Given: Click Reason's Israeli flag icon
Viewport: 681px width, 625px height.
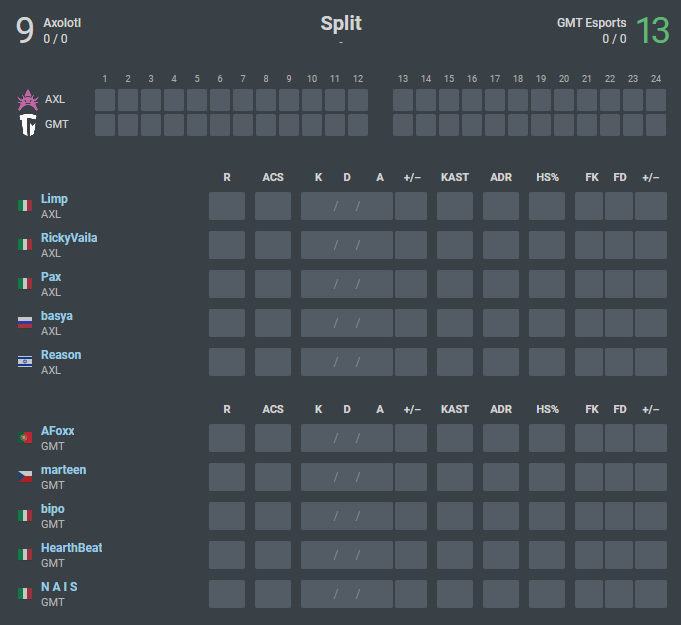Looking at the screenshot, I should 25,361.
